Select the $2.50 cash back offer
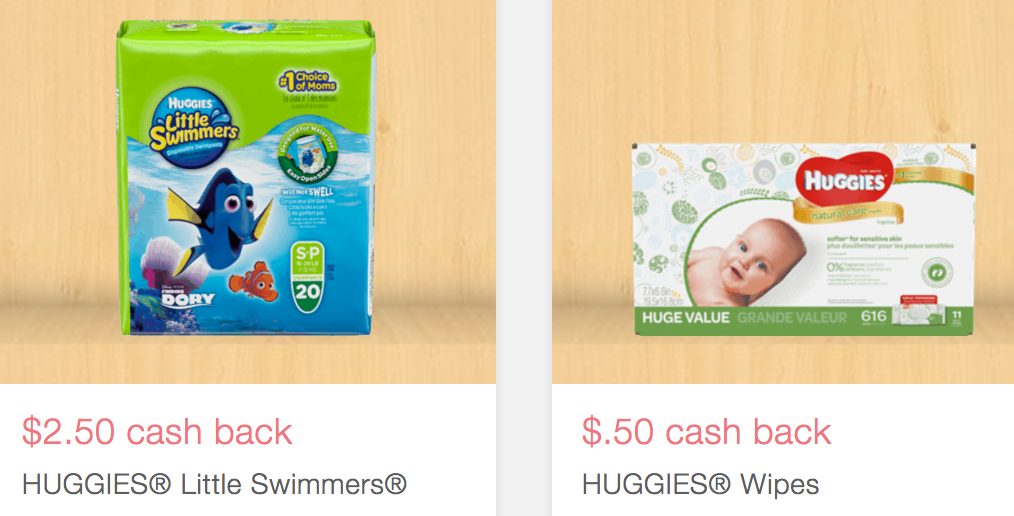The height and width of the screenshot is (516, 1014). pyautogui.click(x=157, y=432)
